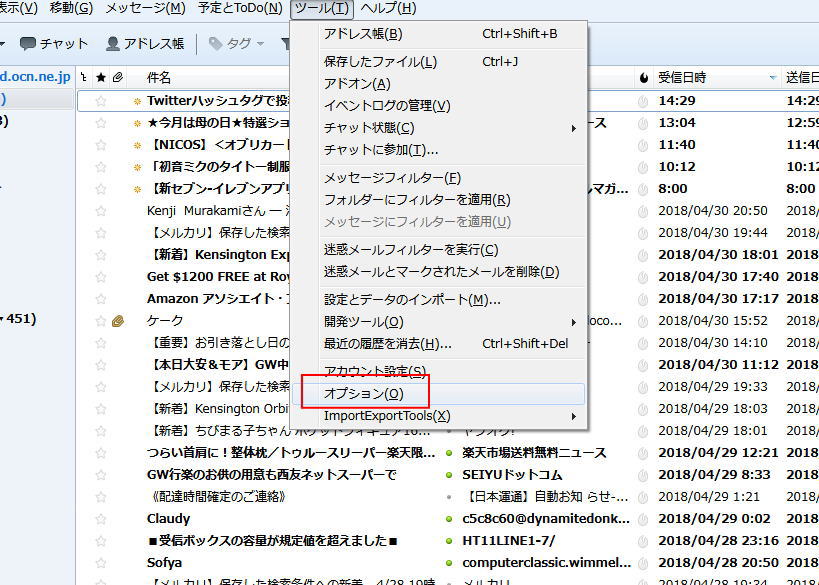Open アカウント設定(S) entry
The width and height of the screenshot is (819, 585).
coord(439,371)
